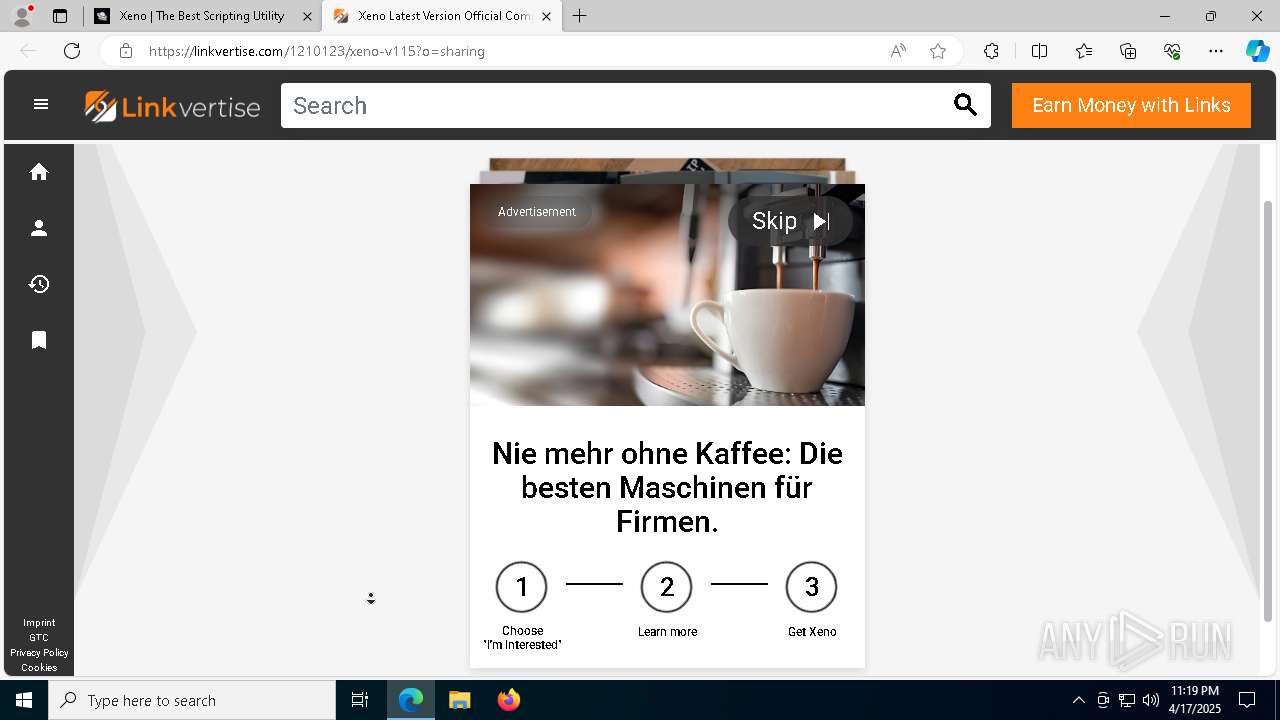The image size is (1280, 720).
Task: Close the Xeno Best Scripting Utility tab
Action: tap(307, 16)
